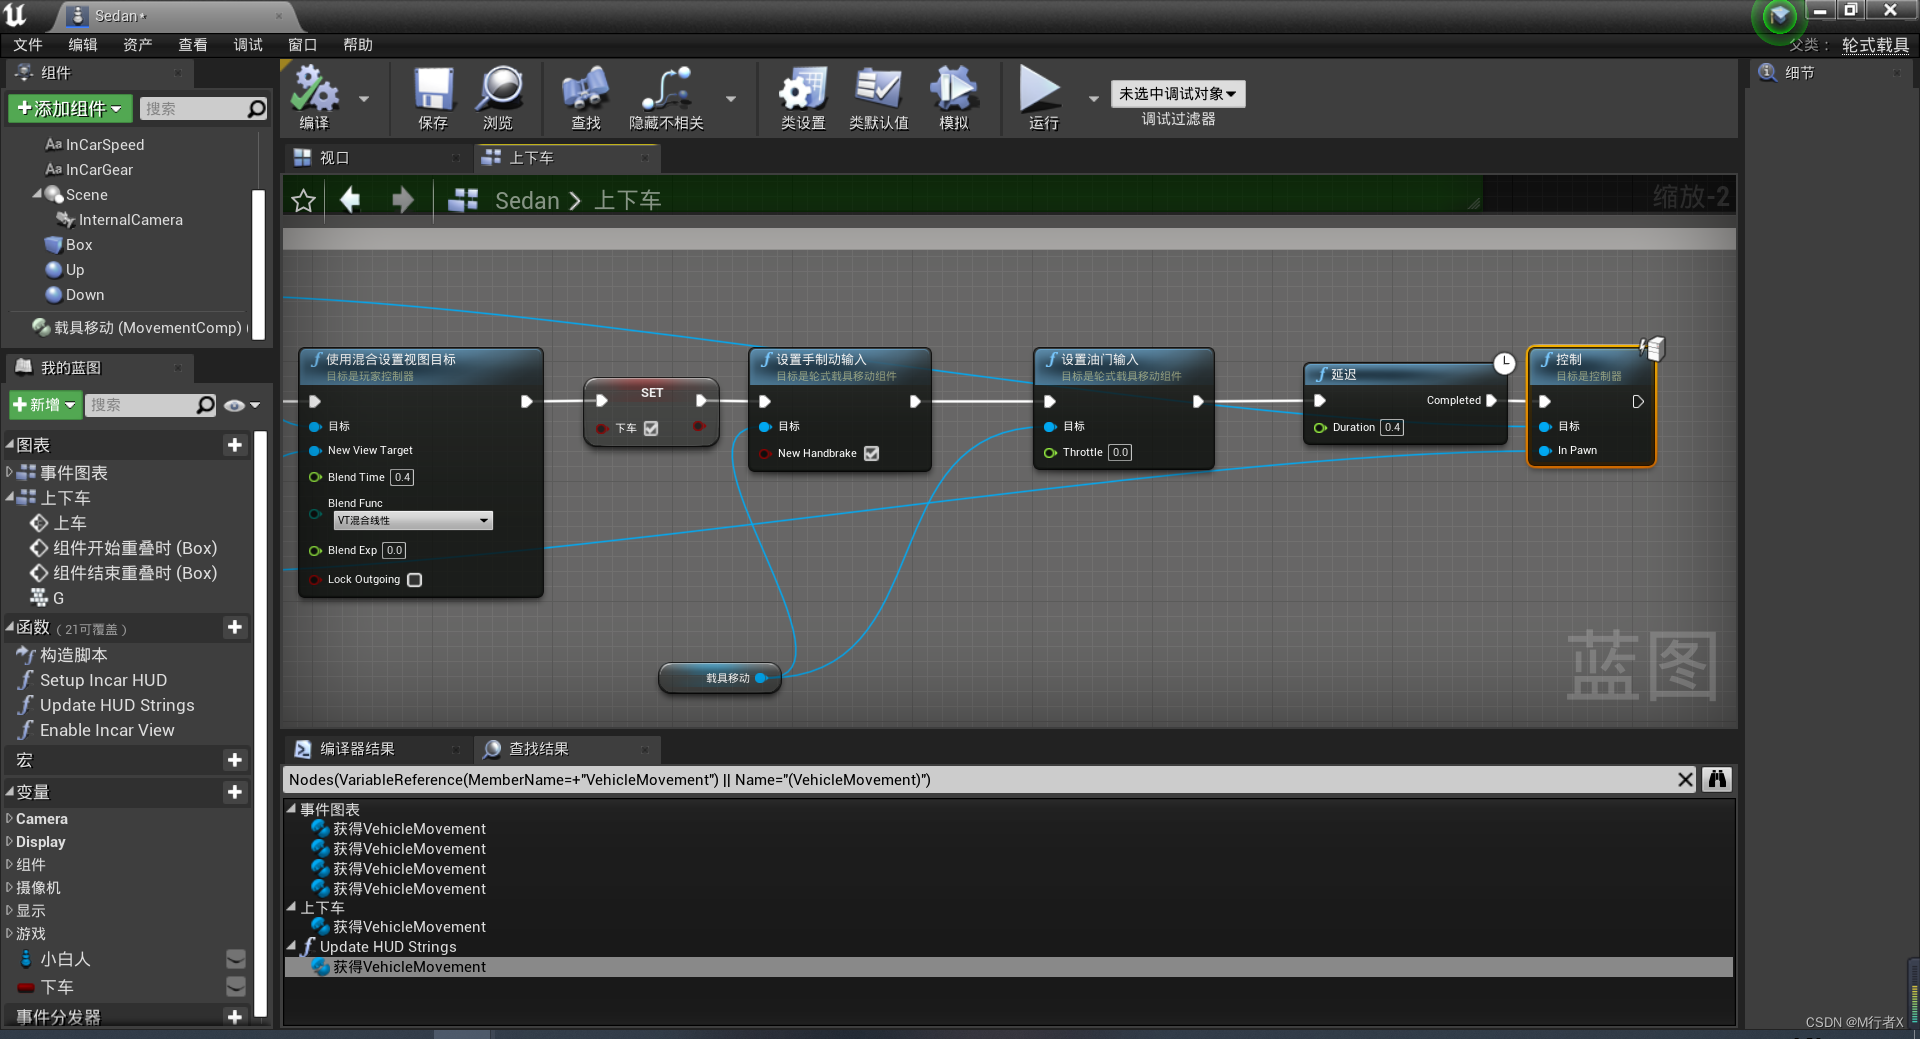1920x1039 pixels.
Task: Collapse 上下车 graph tree item
Action: (10, 497)
